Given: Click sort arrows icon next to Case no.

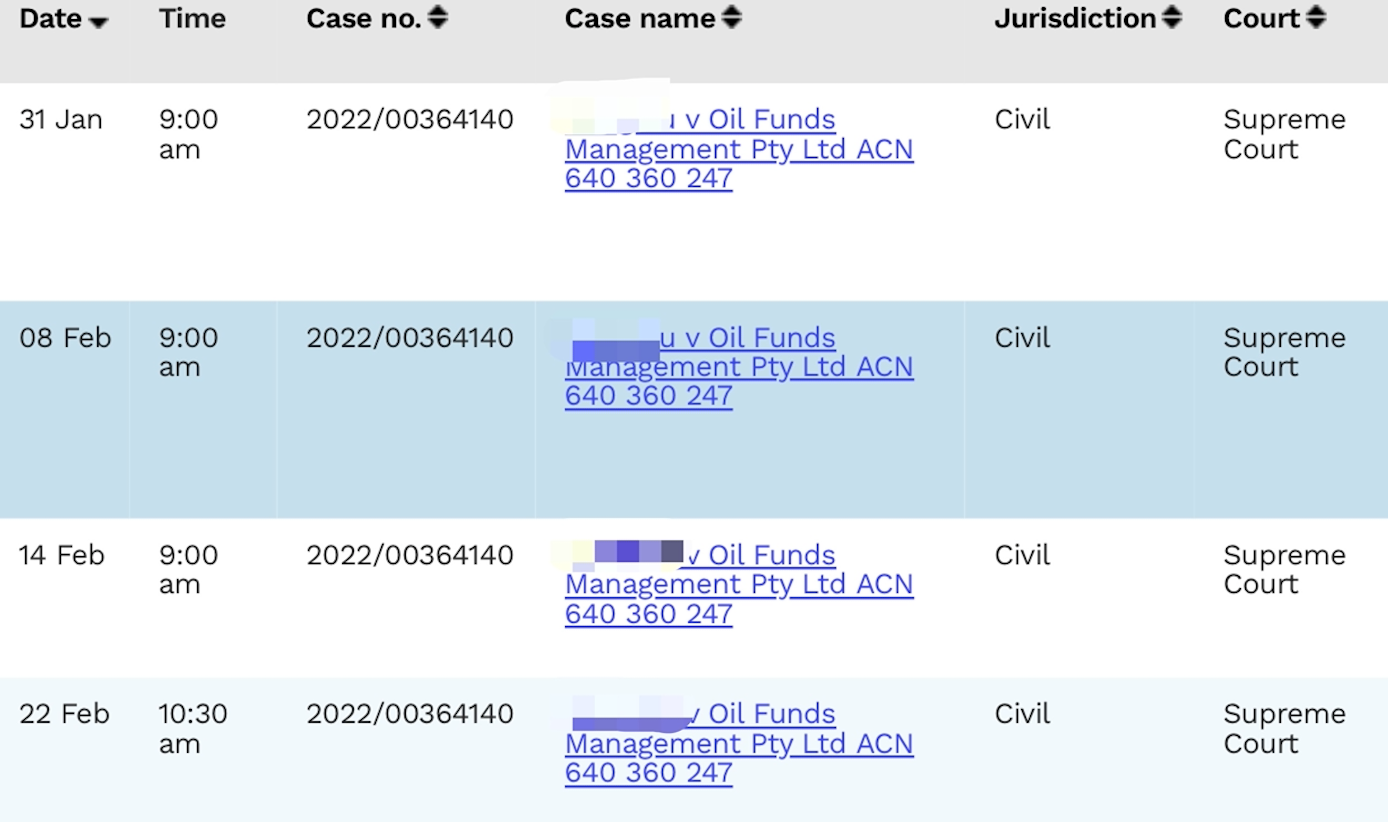Looking at the screenshot, I should (x=438, y=18).
